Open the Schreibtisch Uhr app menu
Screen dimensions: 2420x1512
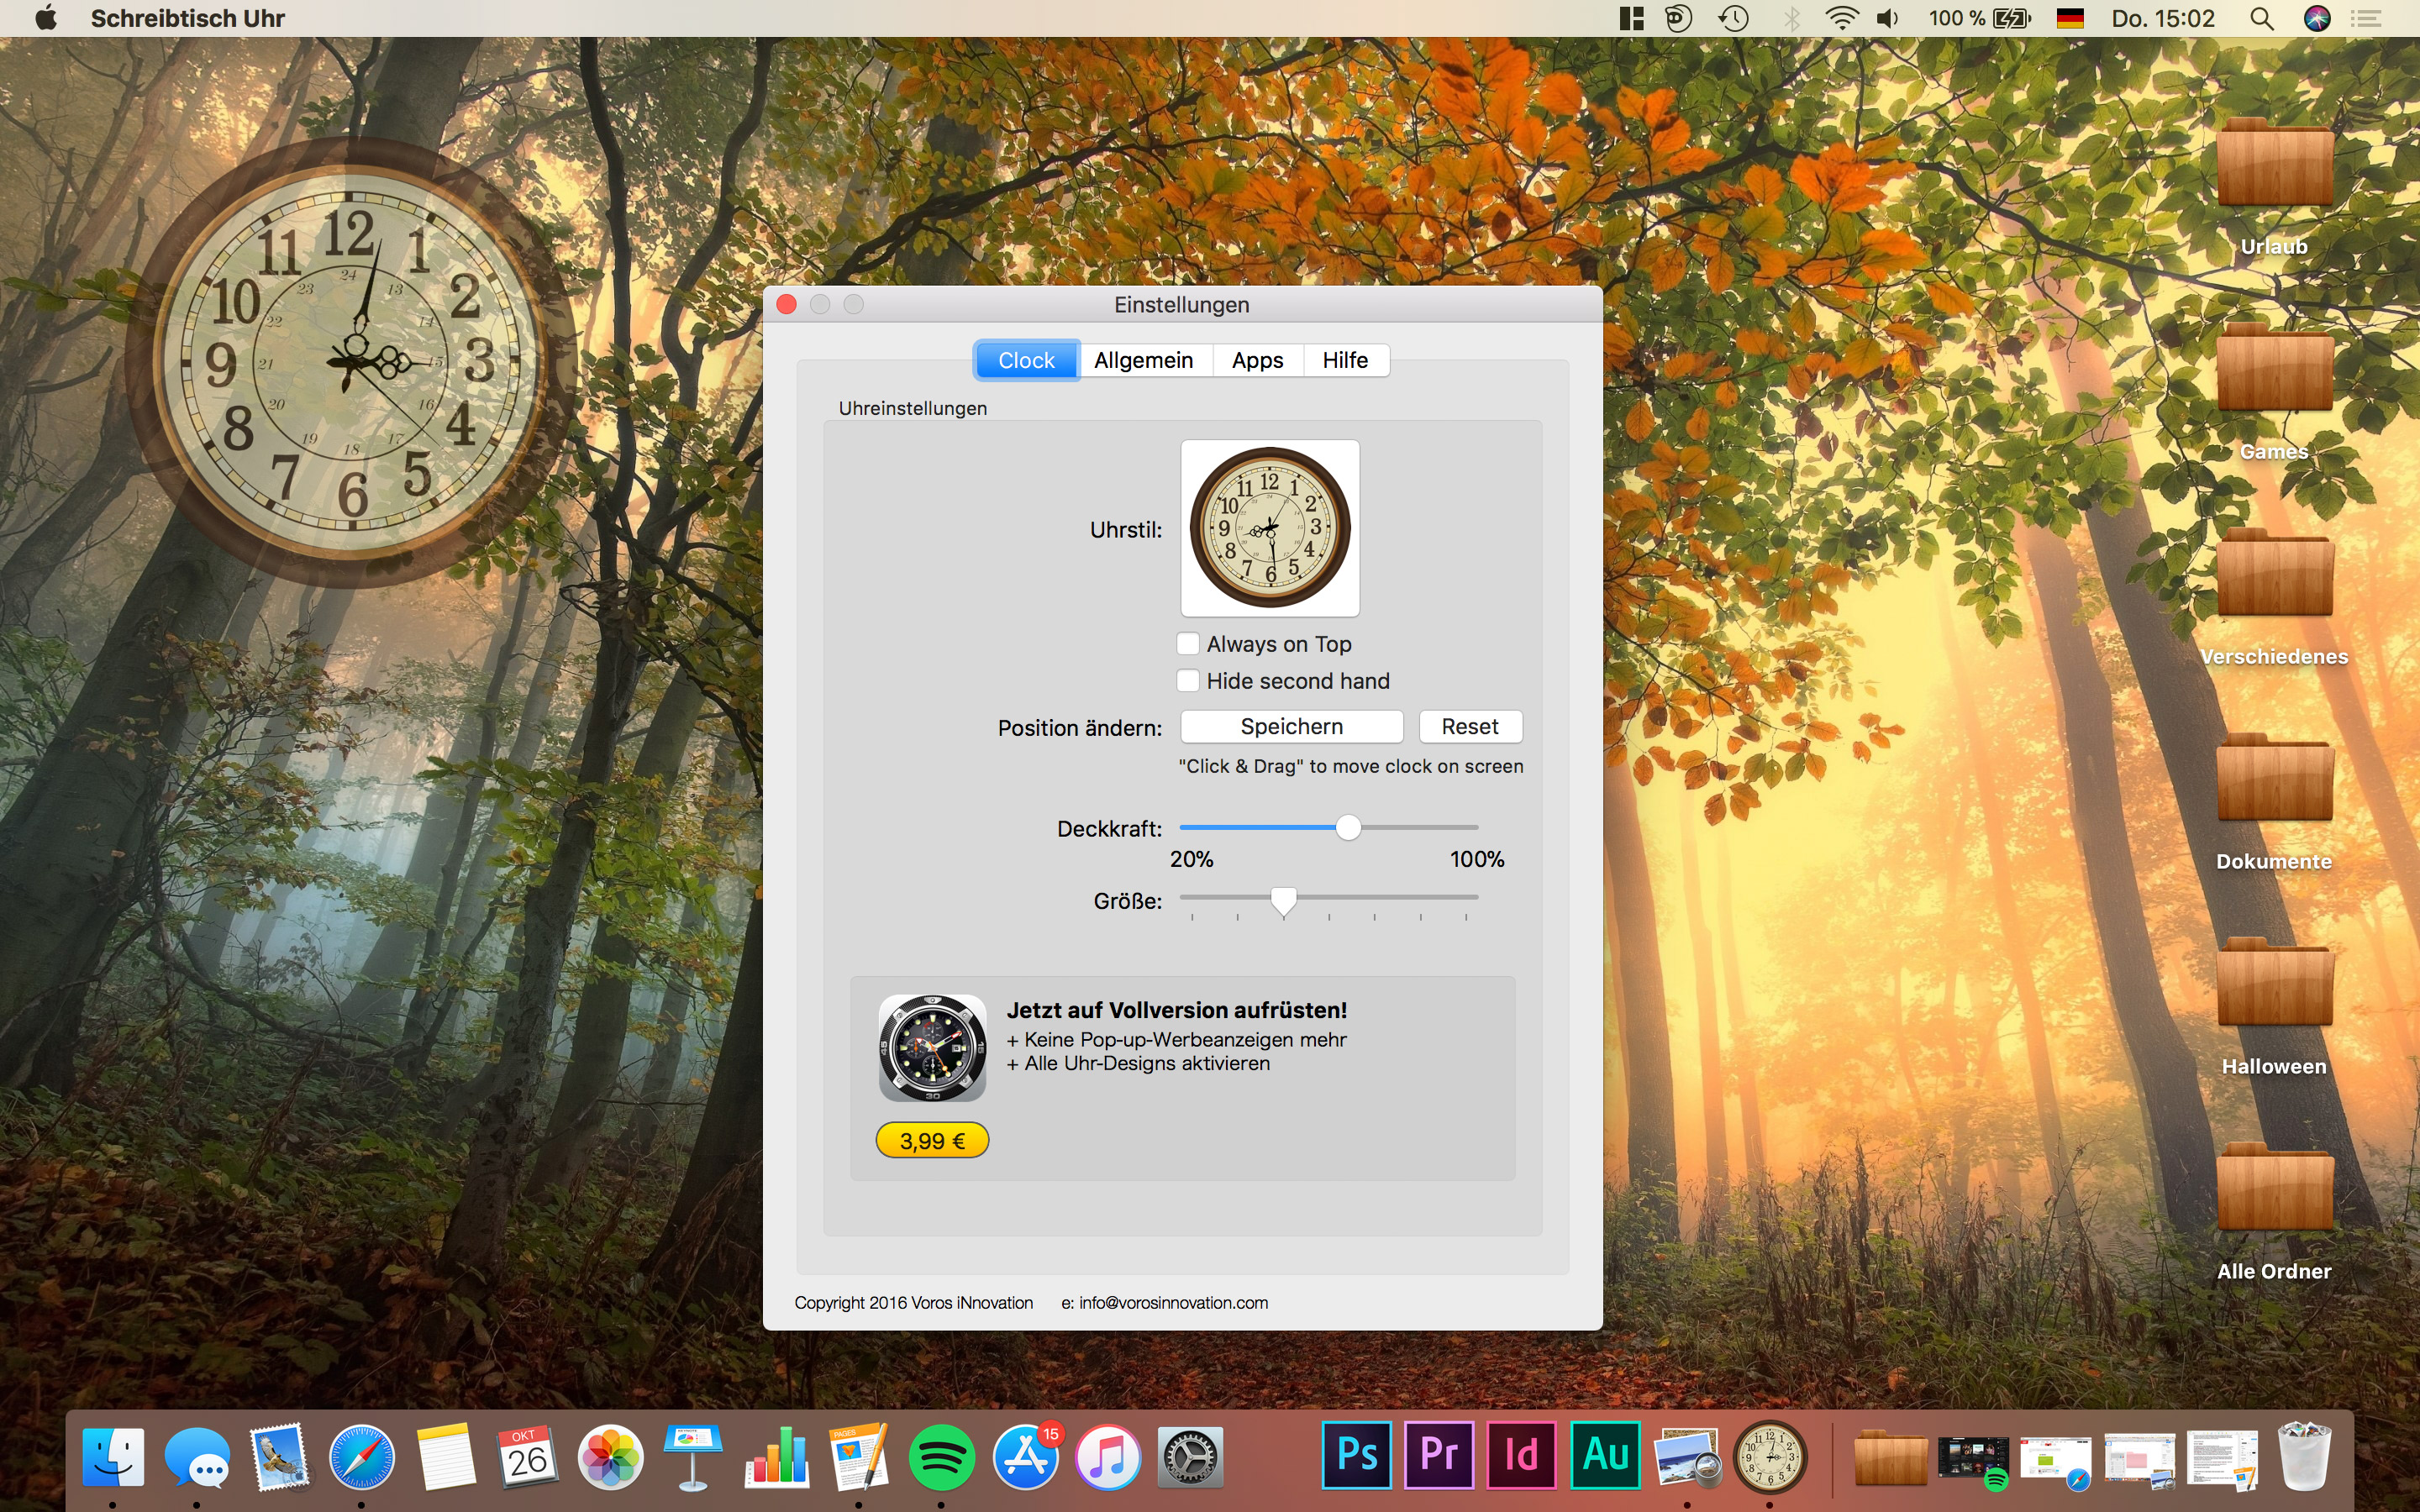coord(187,18)
